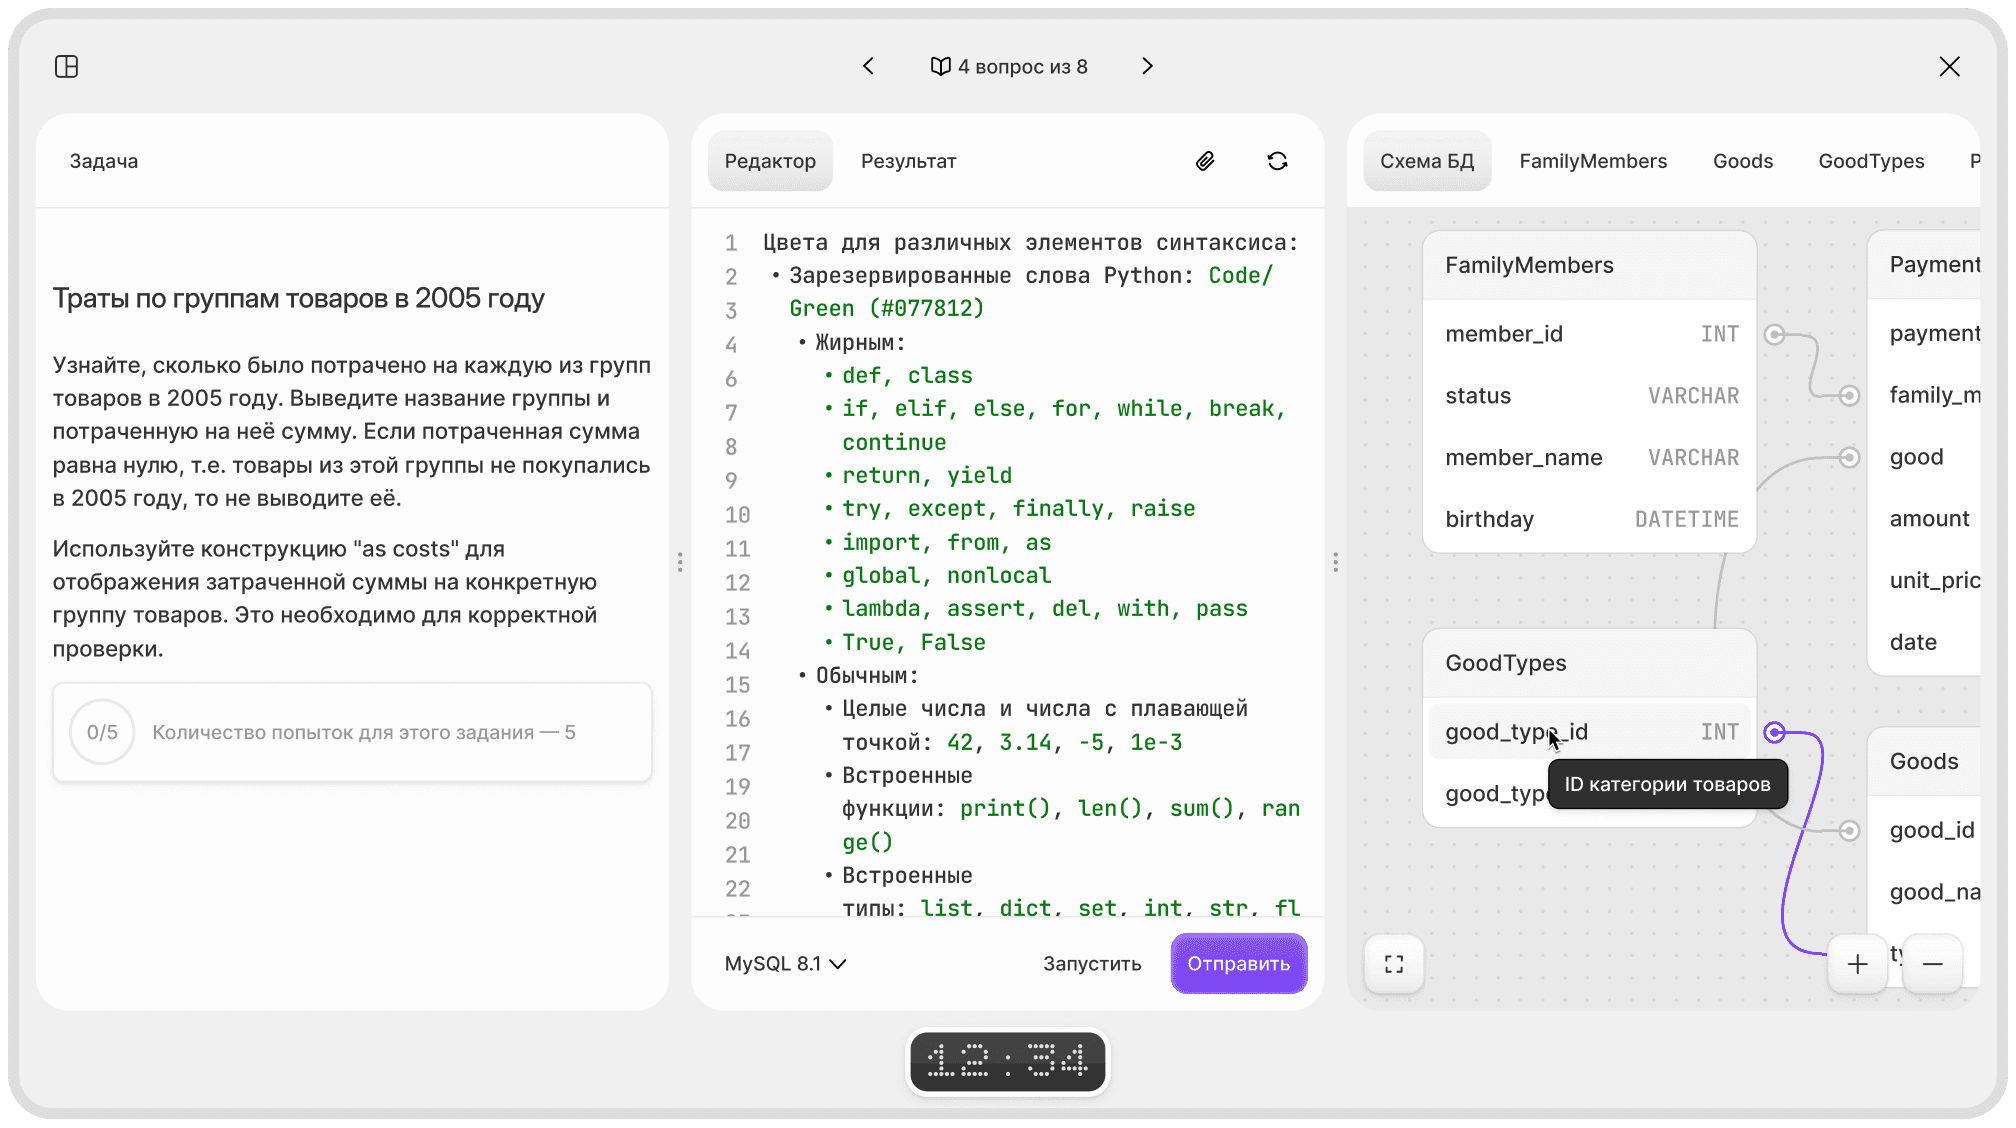Go to previous question arrow
This screenshot has height=1128, width=2016.
tap(868, 66)
